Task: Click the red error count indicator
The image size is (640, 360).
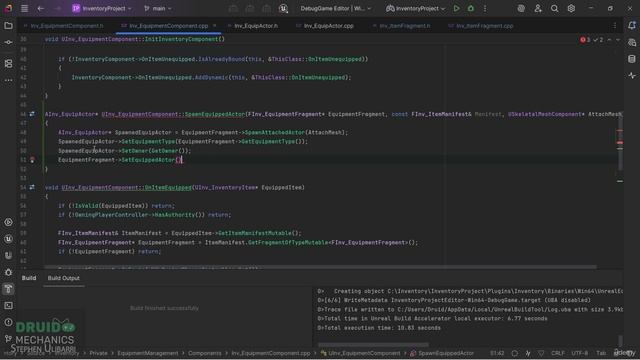Action: tap(585, 40)
